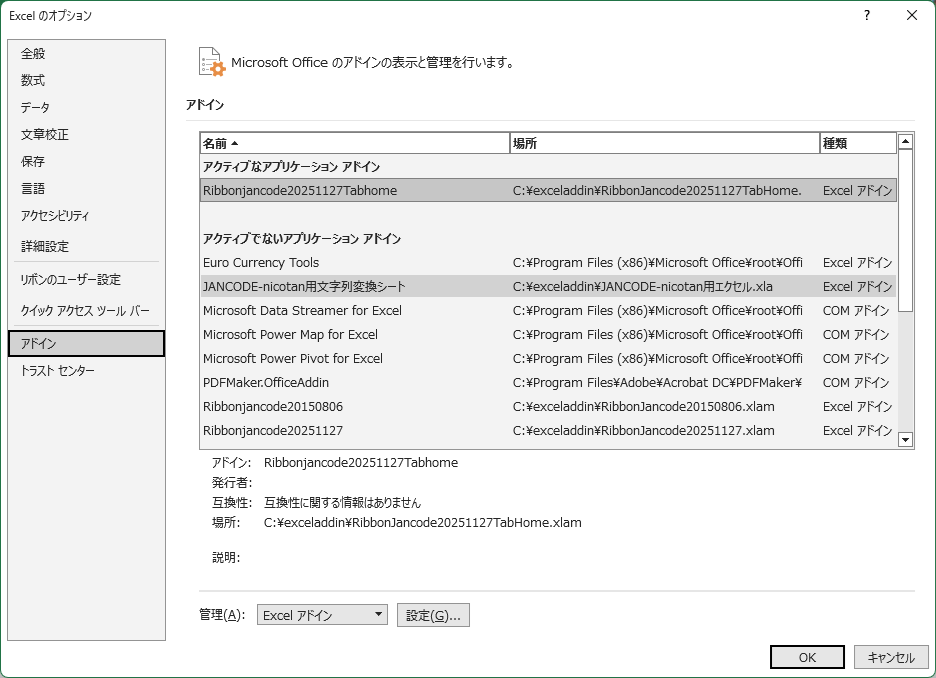The width and height of the screenshot is (936, 678).
Task: Select Microsoft Power Pivot for Excel row
Action: [293, 359]
